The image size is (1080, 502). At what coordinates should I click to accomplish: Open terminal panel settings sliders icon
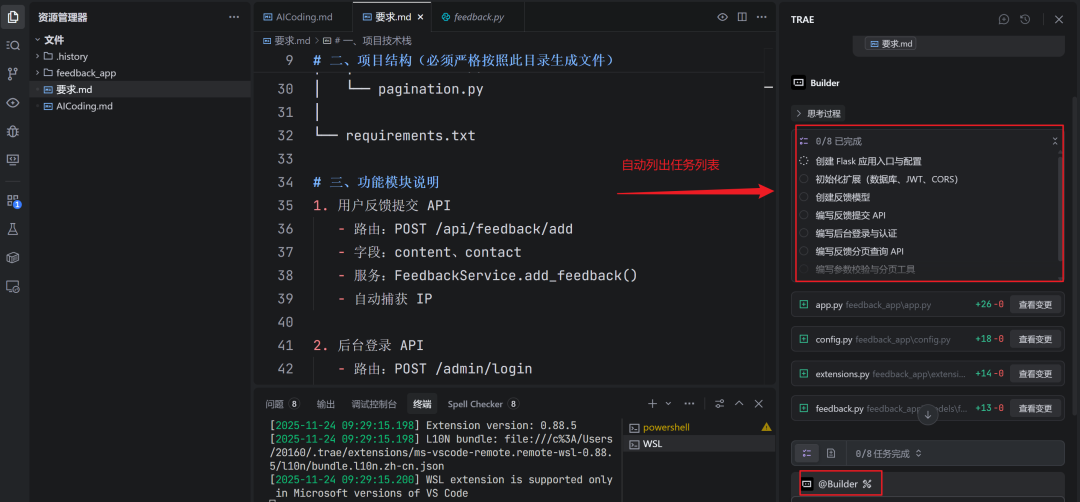pos(720,404)
